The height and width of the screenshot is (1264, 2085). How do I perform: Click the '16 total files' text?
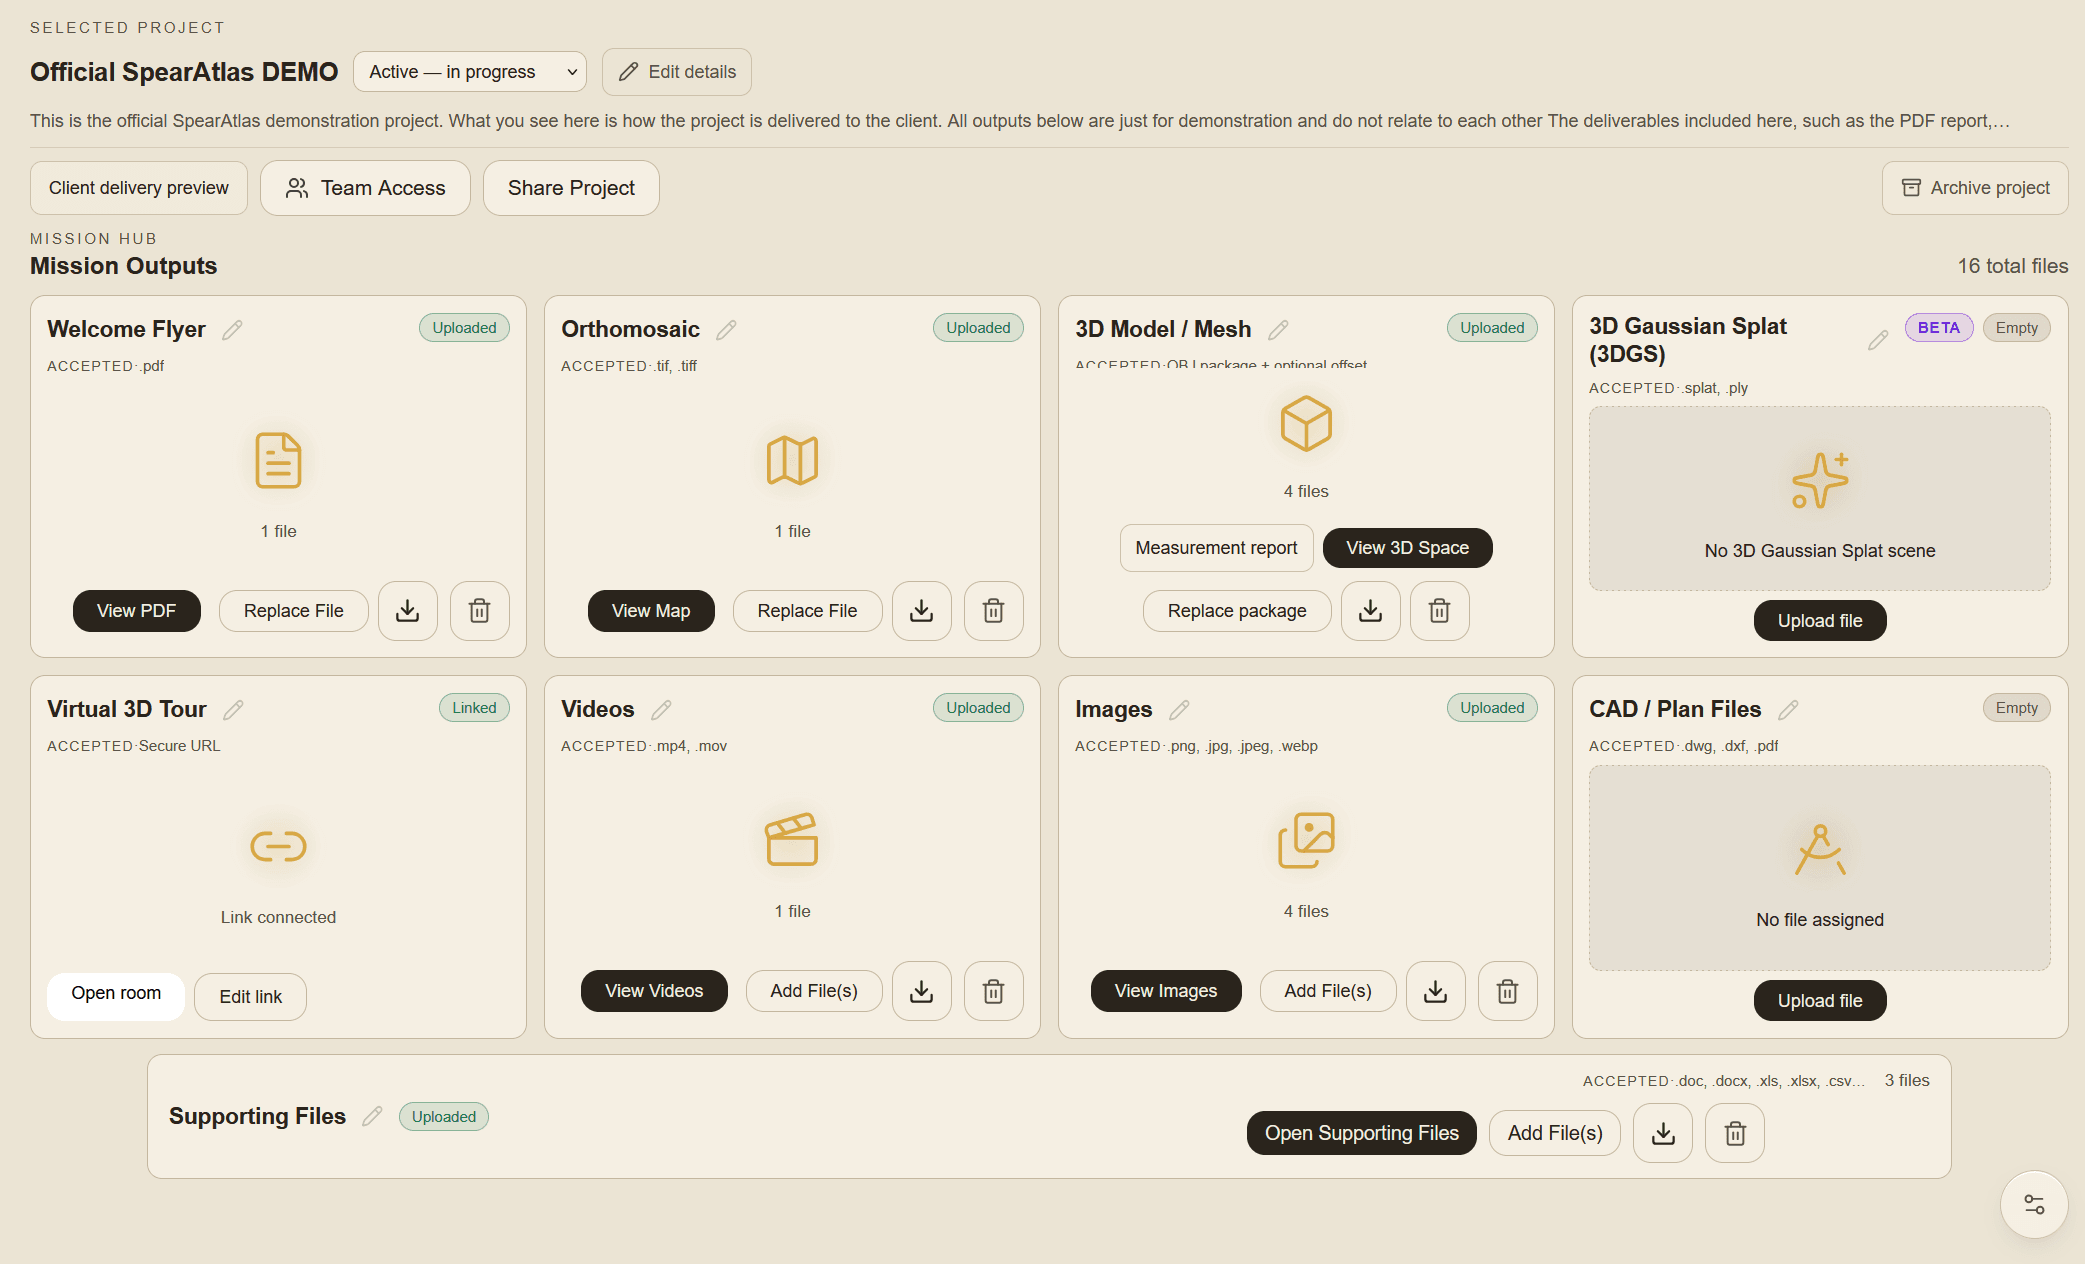coord(2013,266)
